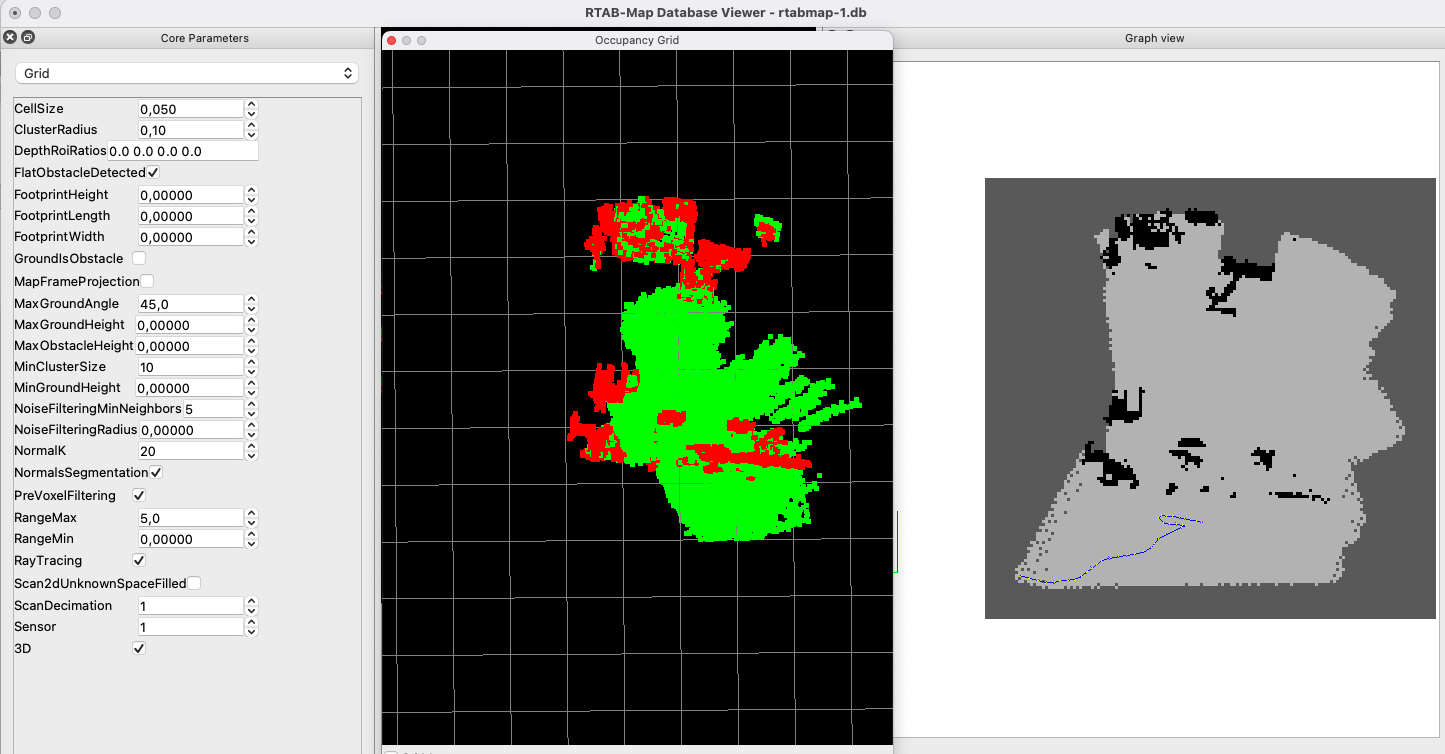Image resolution: width=1445 pixels, height=754 pixels.
Task: Click the ScanDecimation input field
Action: pos(190,605)
